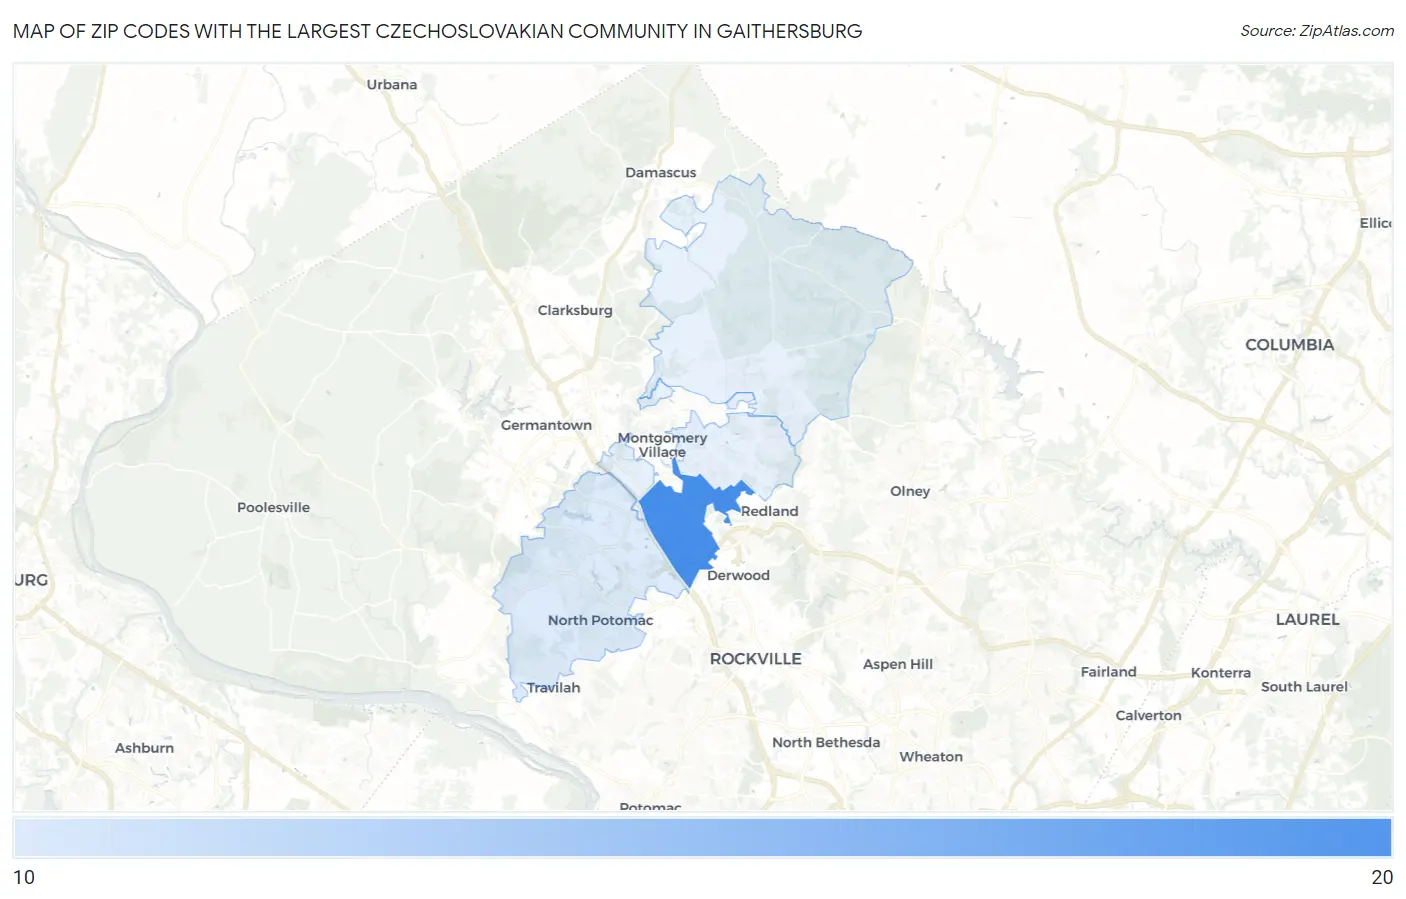
Task: Click the color gradient legend bar
Action: tap(702, 837)
